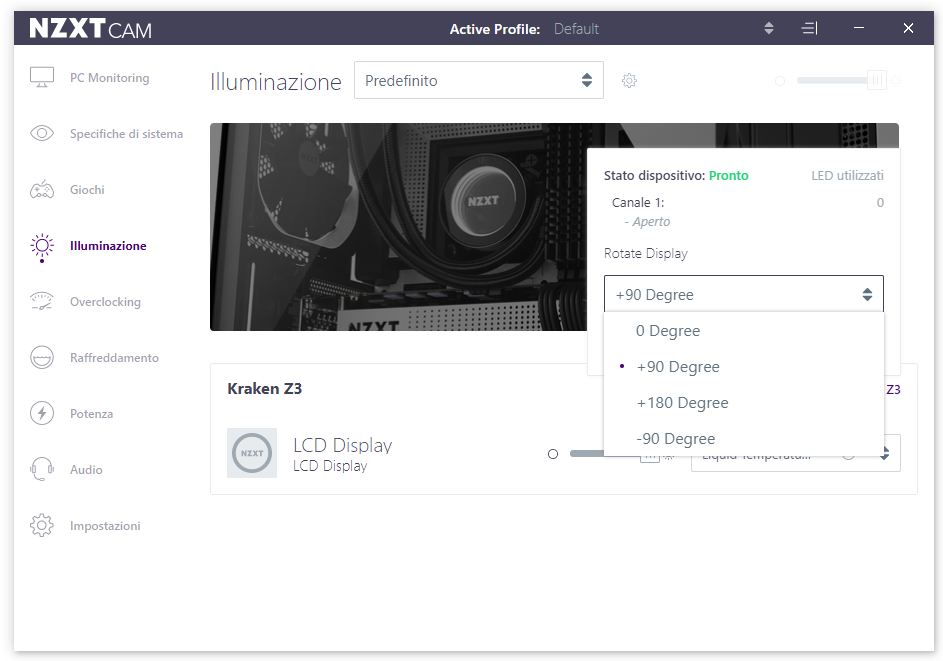Switch to the Overclocking section
This screenshot has height=661, width=943.
pos(105,301)
